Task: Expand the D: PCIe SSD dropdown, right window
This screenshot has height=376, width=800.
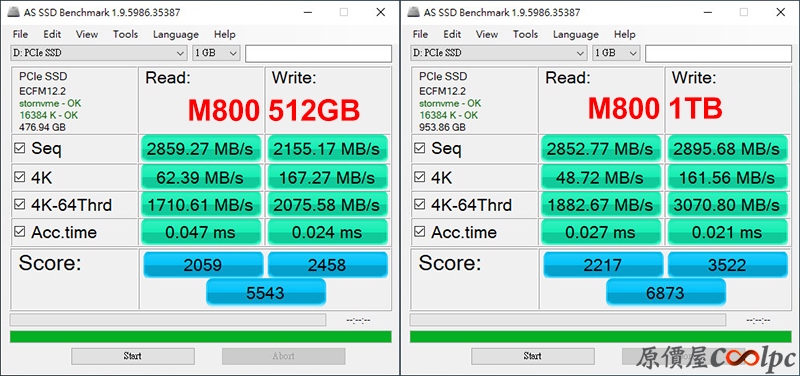Action: [498, 53]
